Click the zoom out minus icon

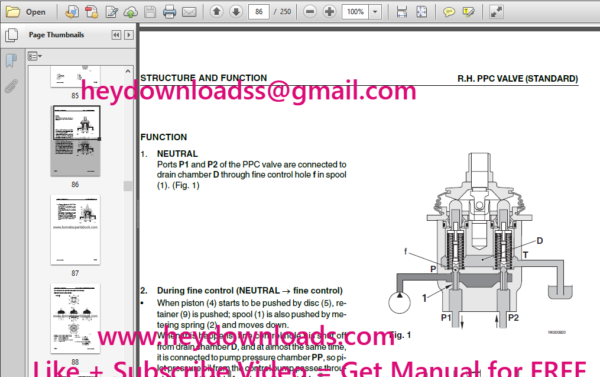(310, 12)
